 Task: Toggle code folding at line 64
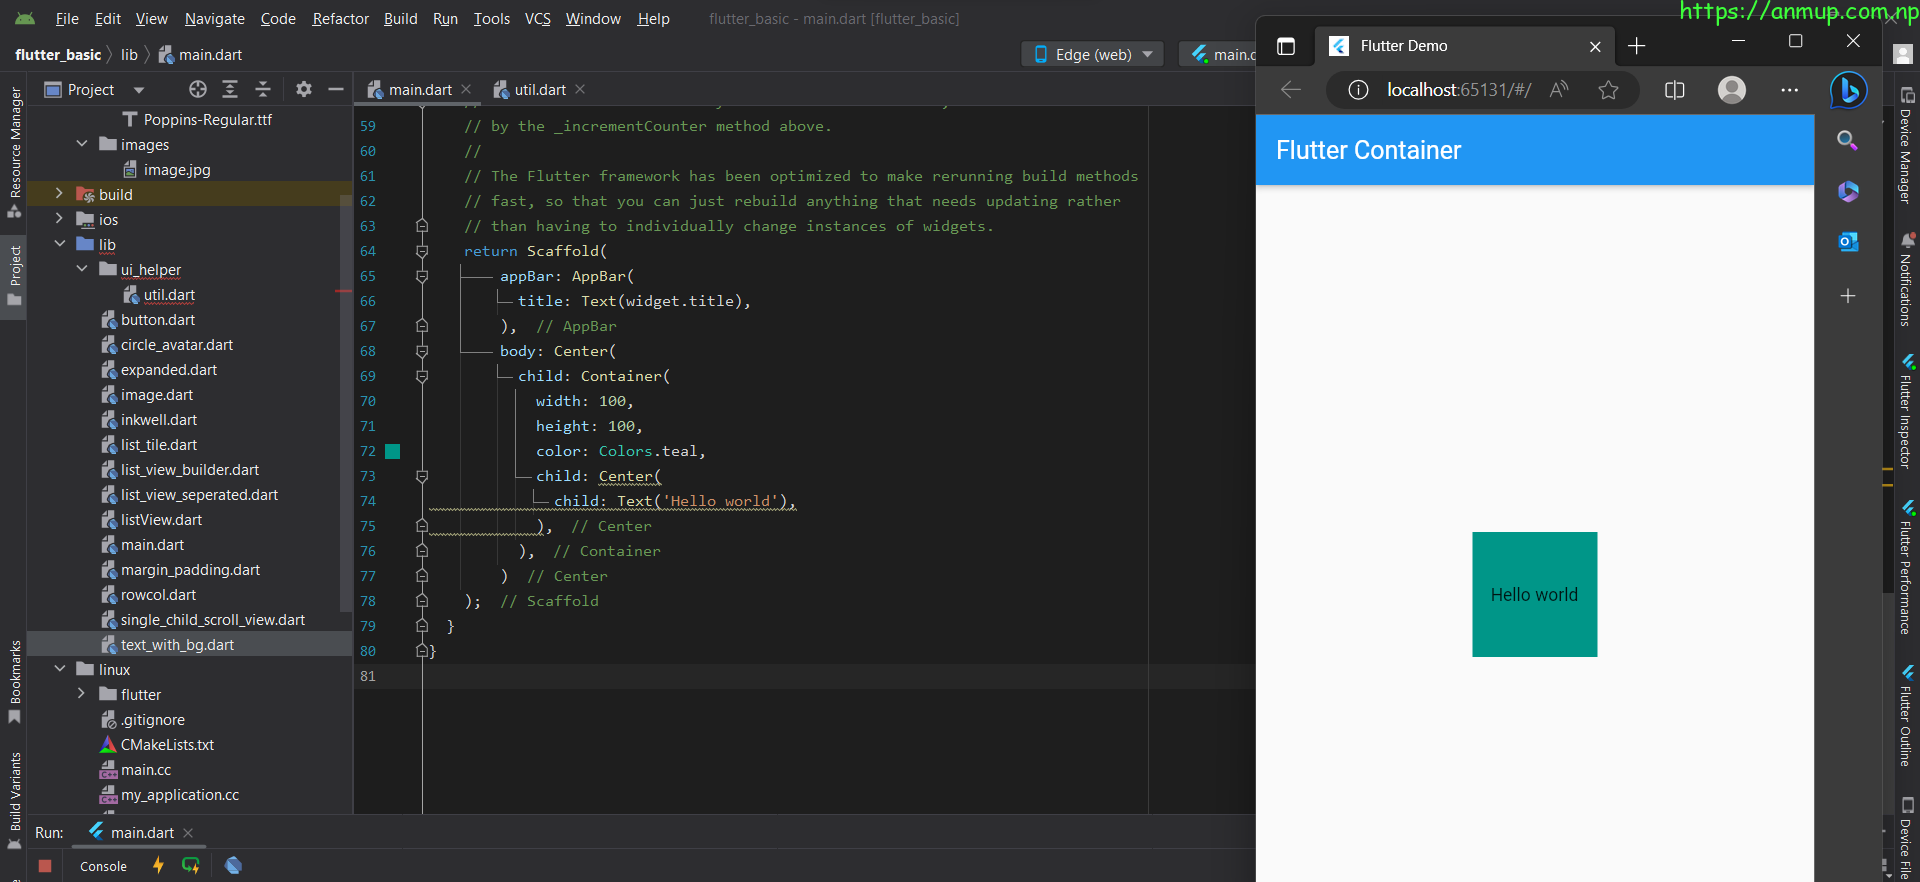click(x=422, y=251)
